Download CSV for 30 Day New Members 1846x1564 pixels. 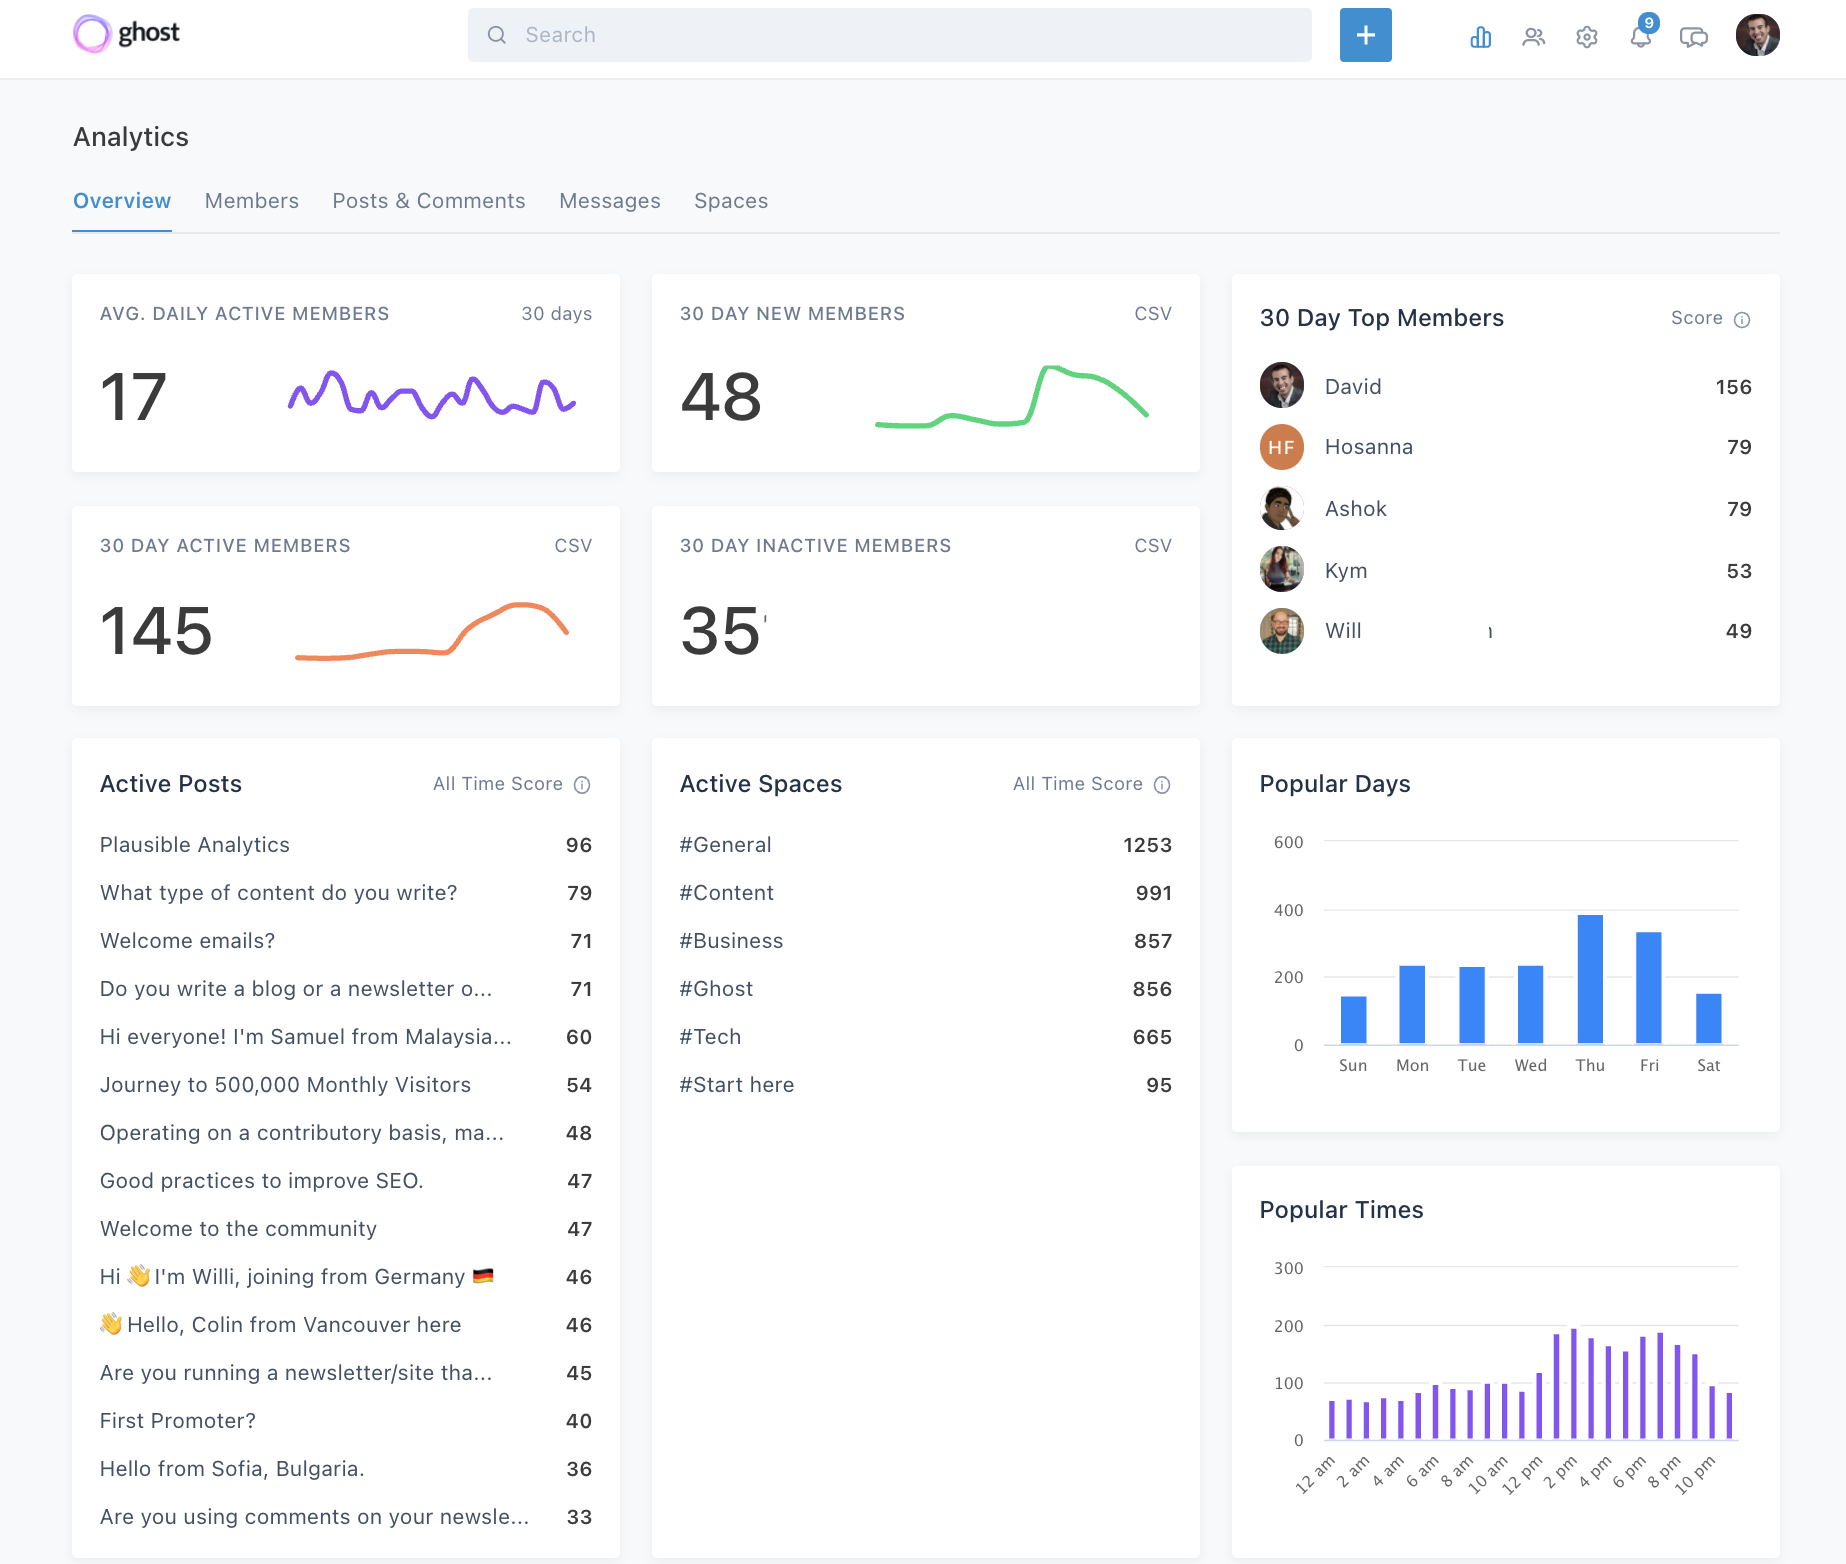tap(1152, 313)
